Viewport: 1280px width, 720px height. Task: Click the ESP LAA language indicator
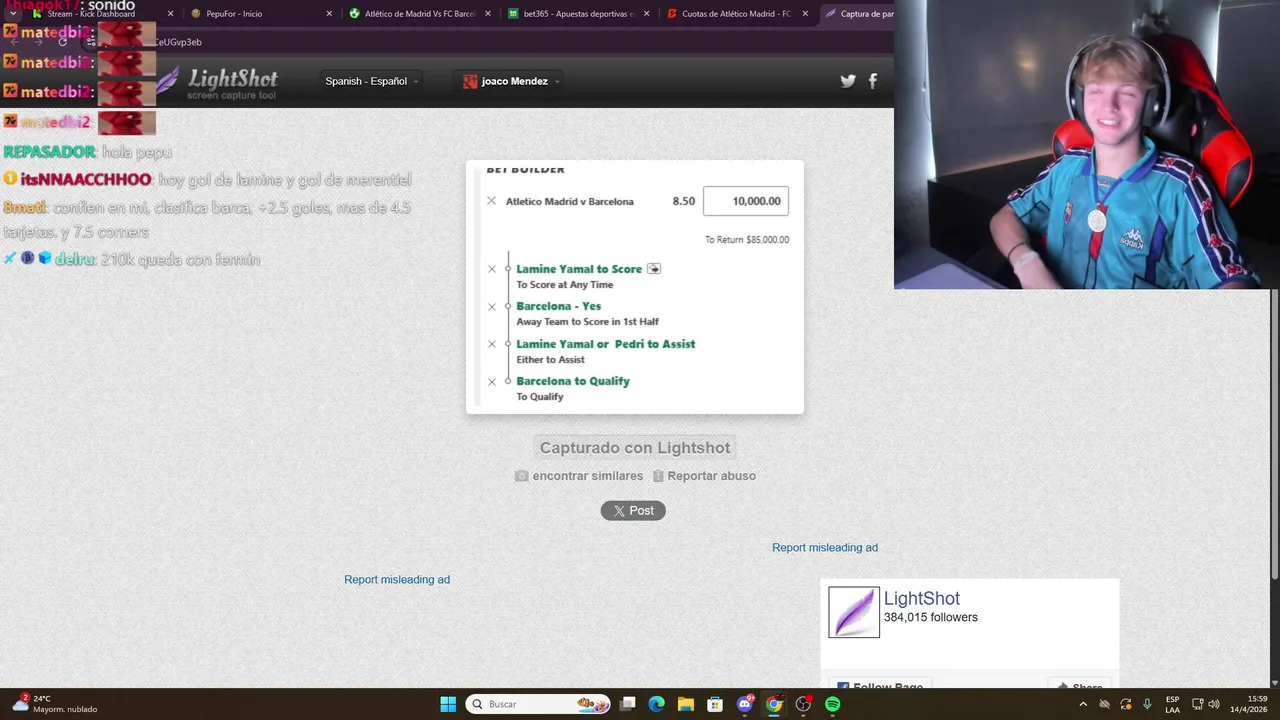tap(1172, 704)
